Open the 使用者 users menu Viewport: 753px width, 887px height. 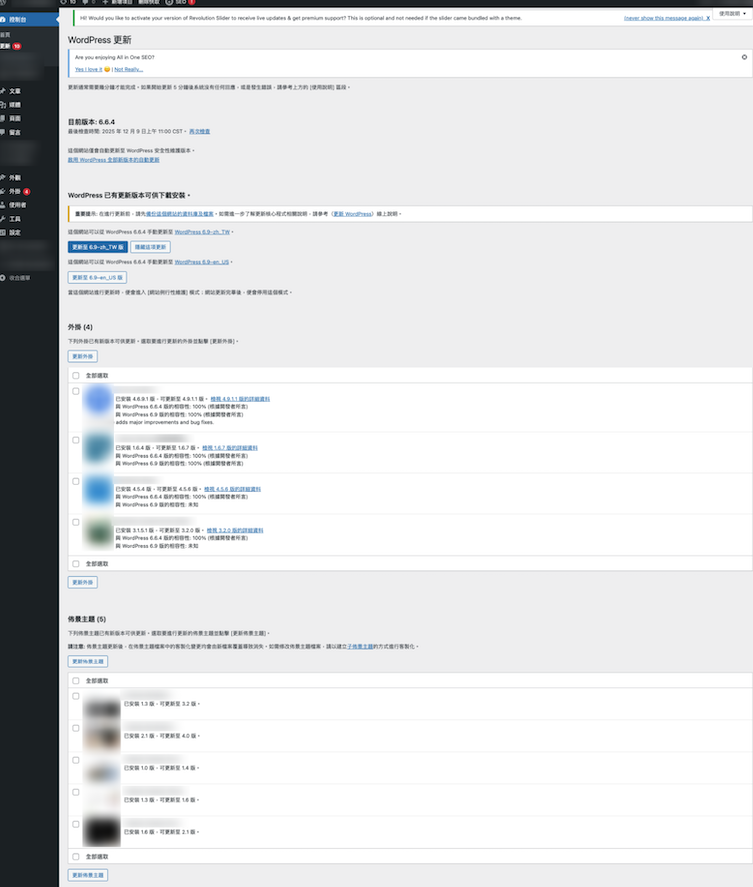[28, 205]
